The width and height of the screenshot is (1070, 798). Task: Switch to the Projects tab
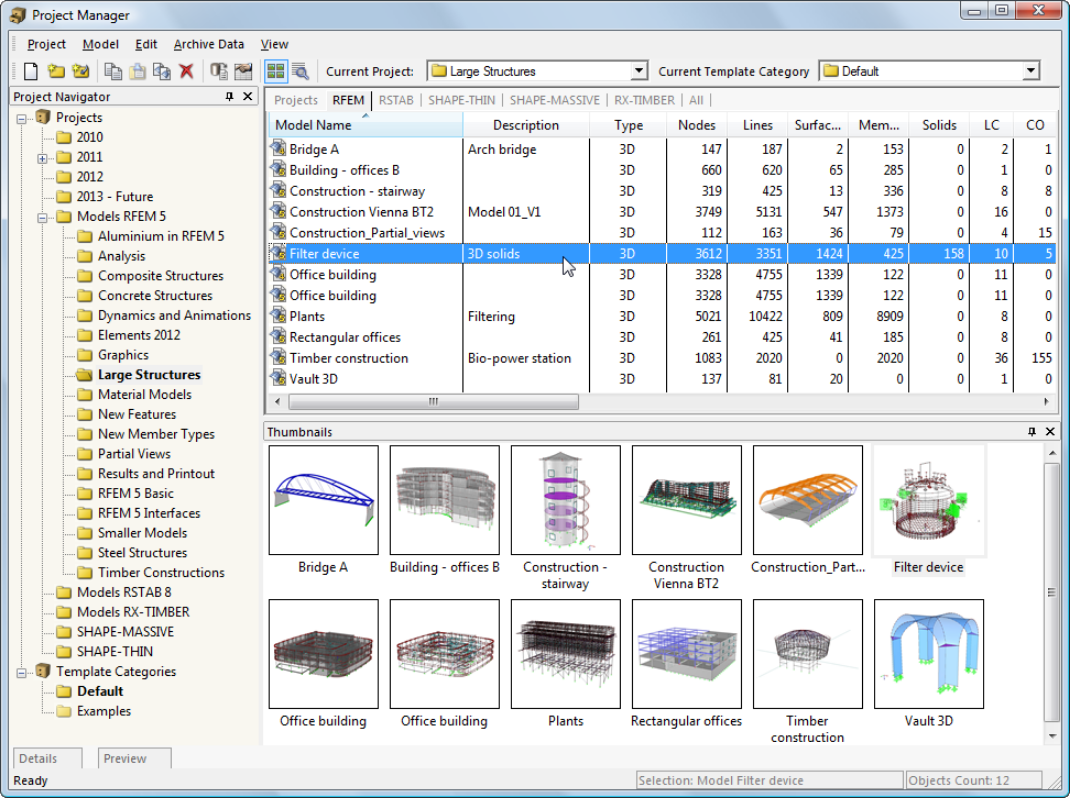(295, 100)
